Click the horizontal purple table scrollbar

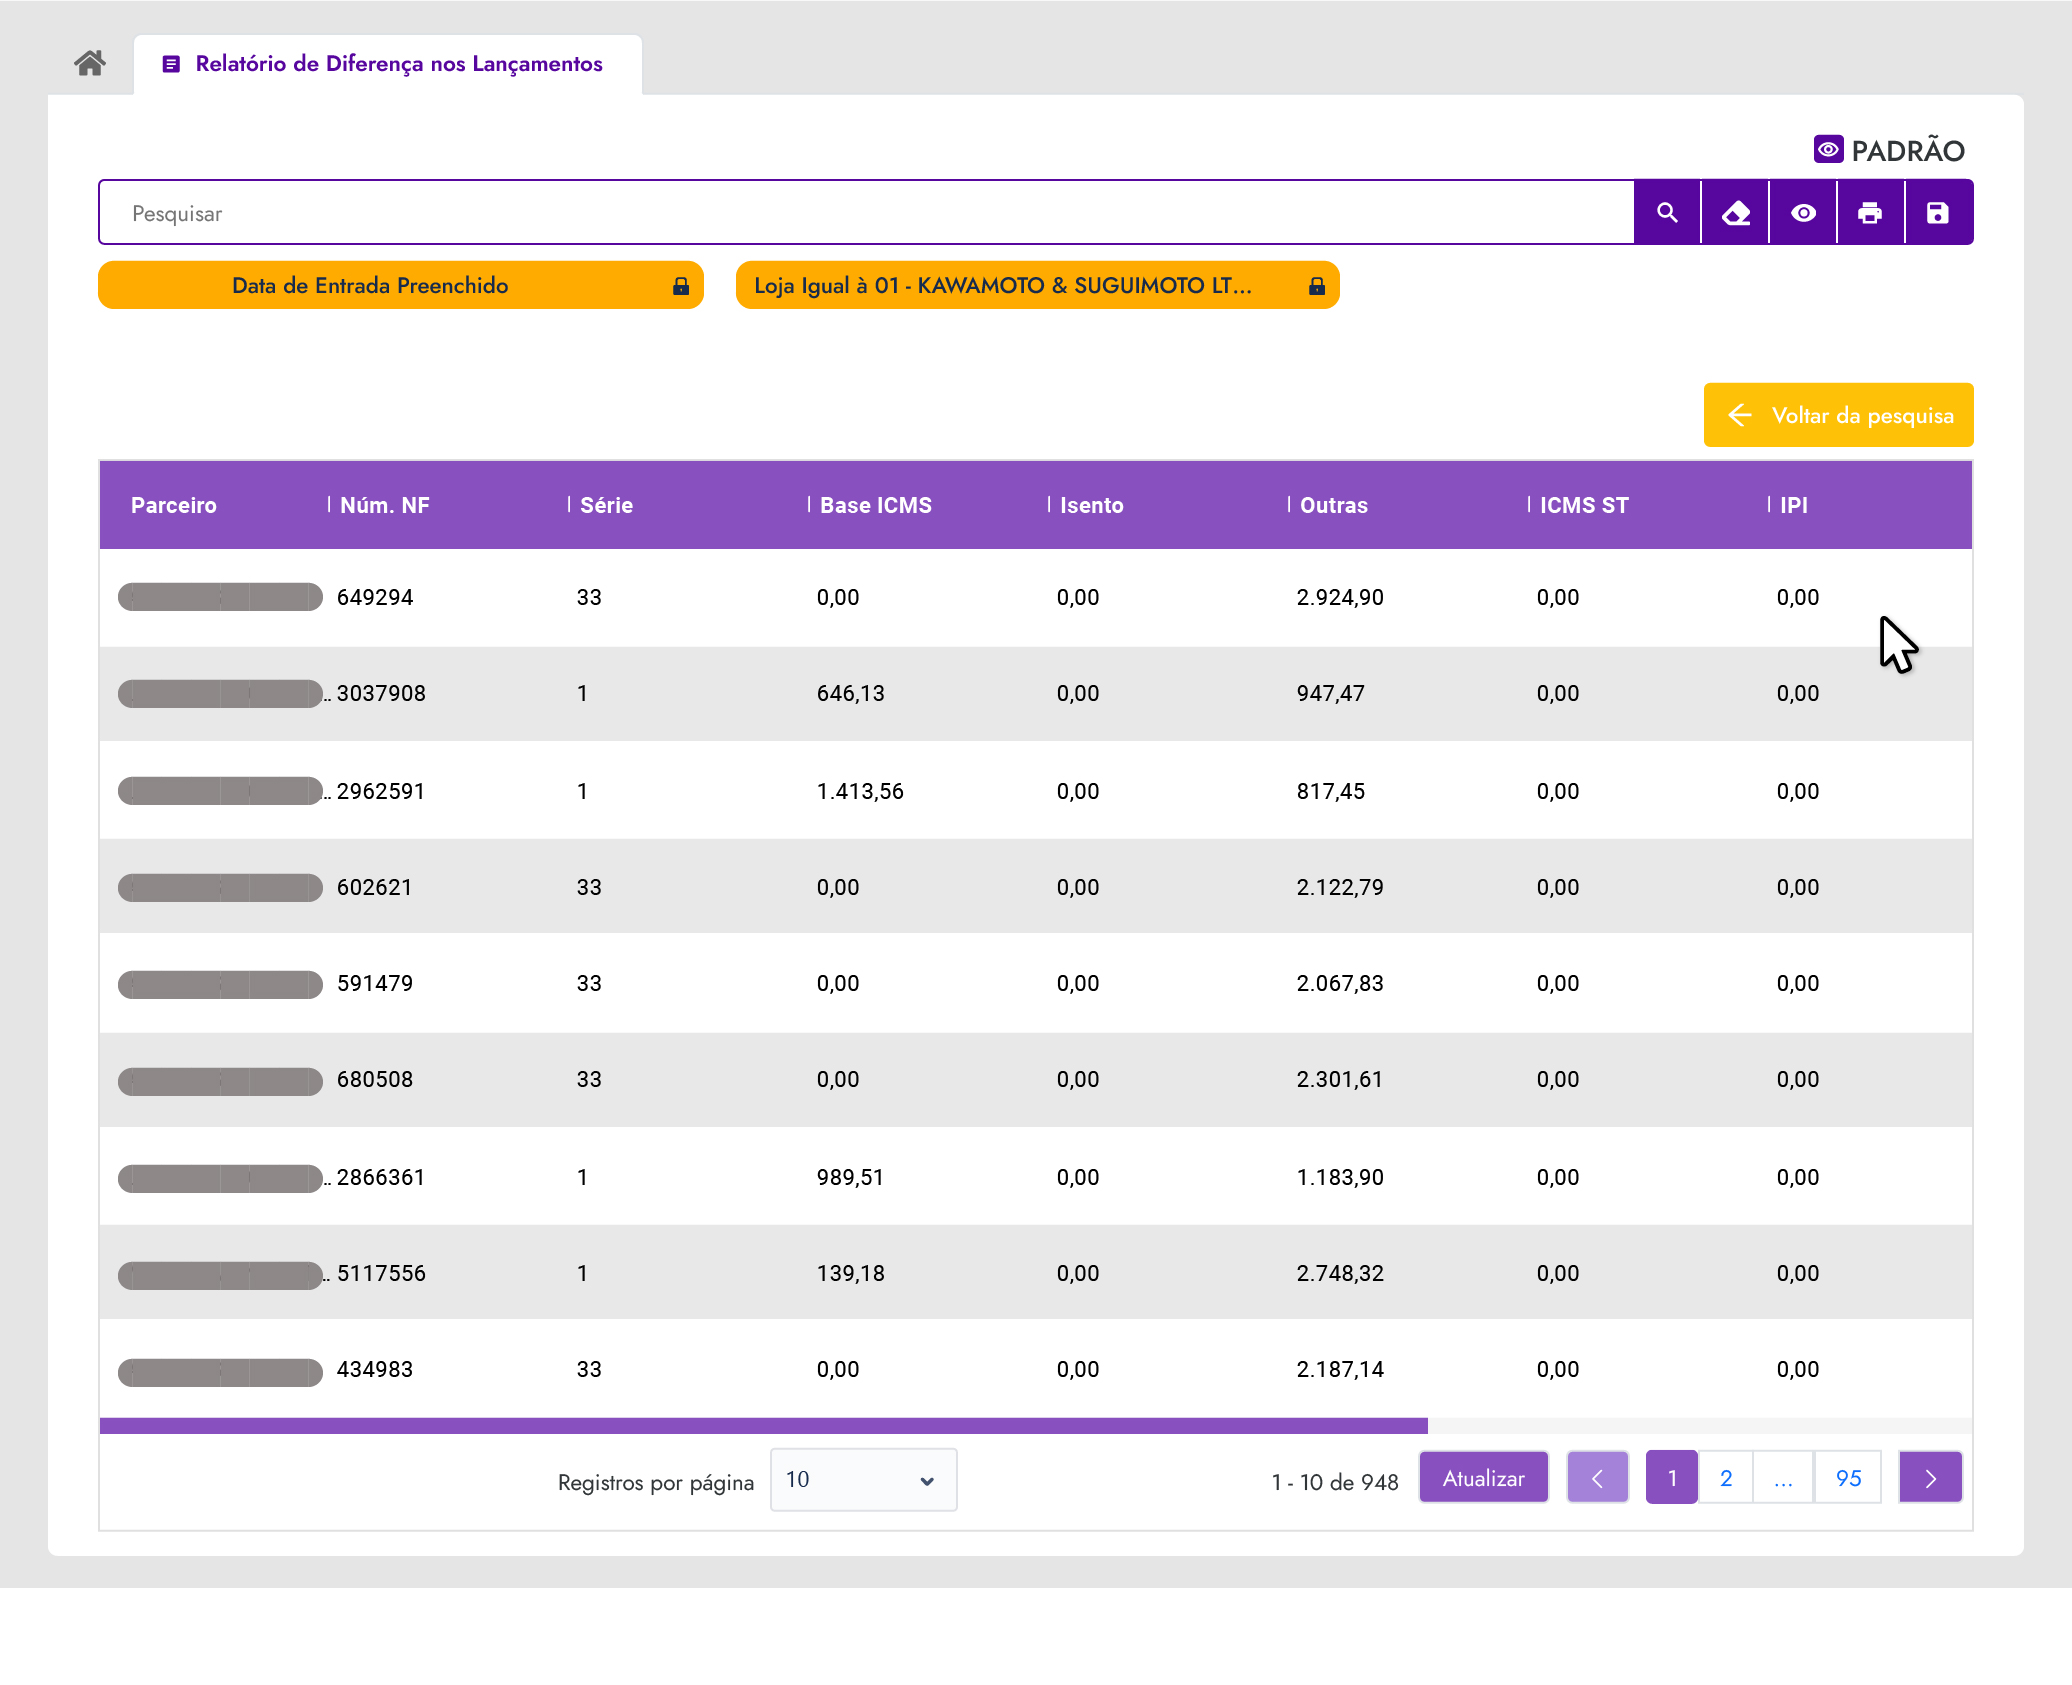coord(763,1425)
